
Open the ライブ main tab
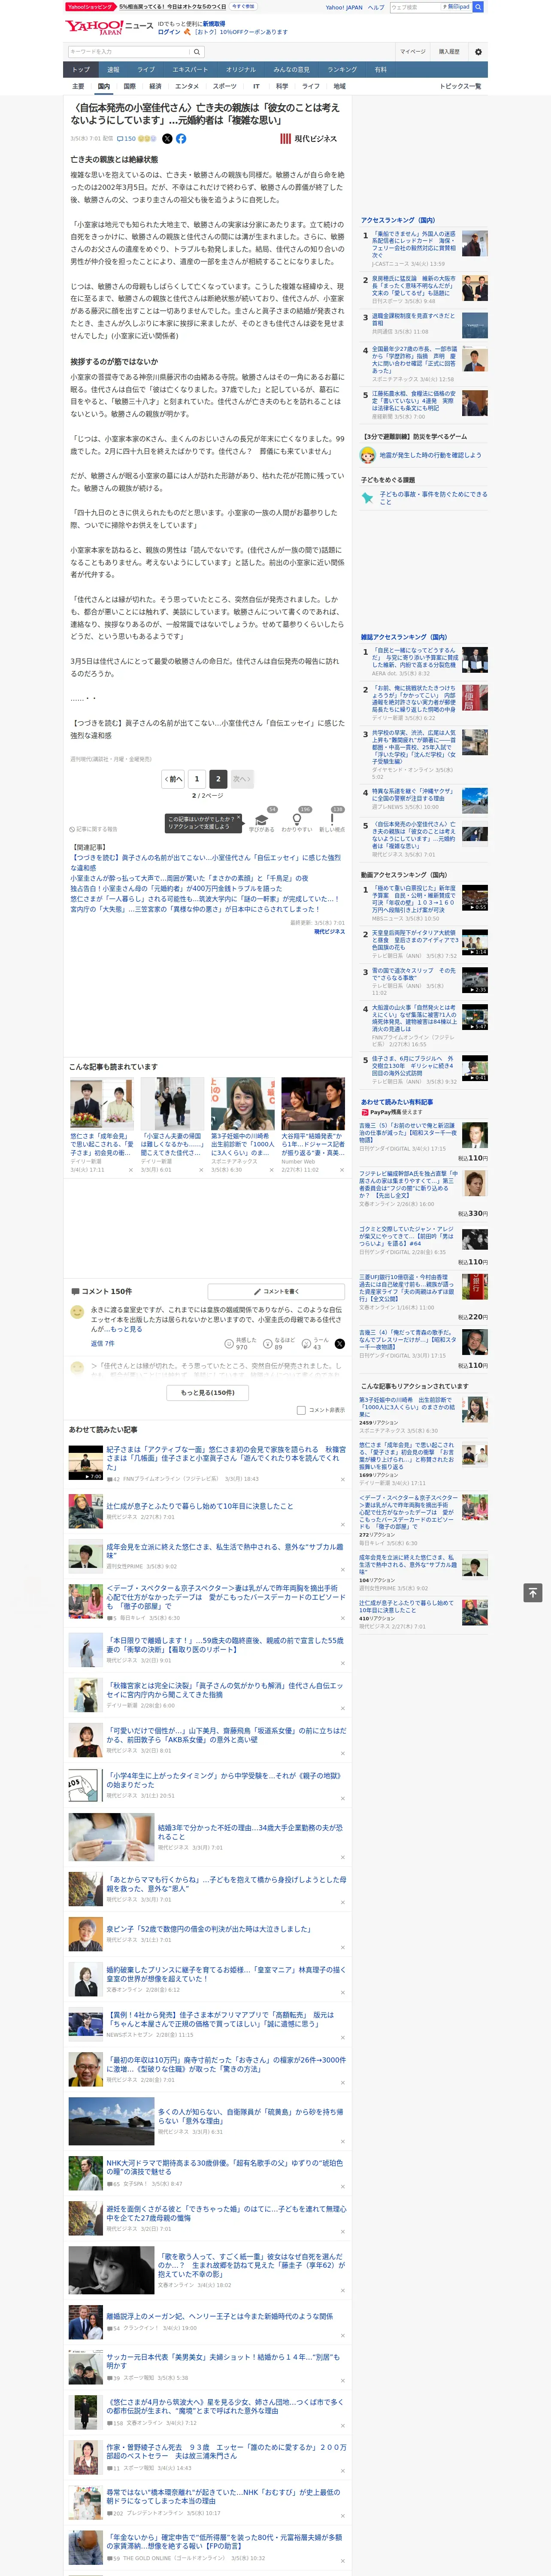click(x=146, y=70)
